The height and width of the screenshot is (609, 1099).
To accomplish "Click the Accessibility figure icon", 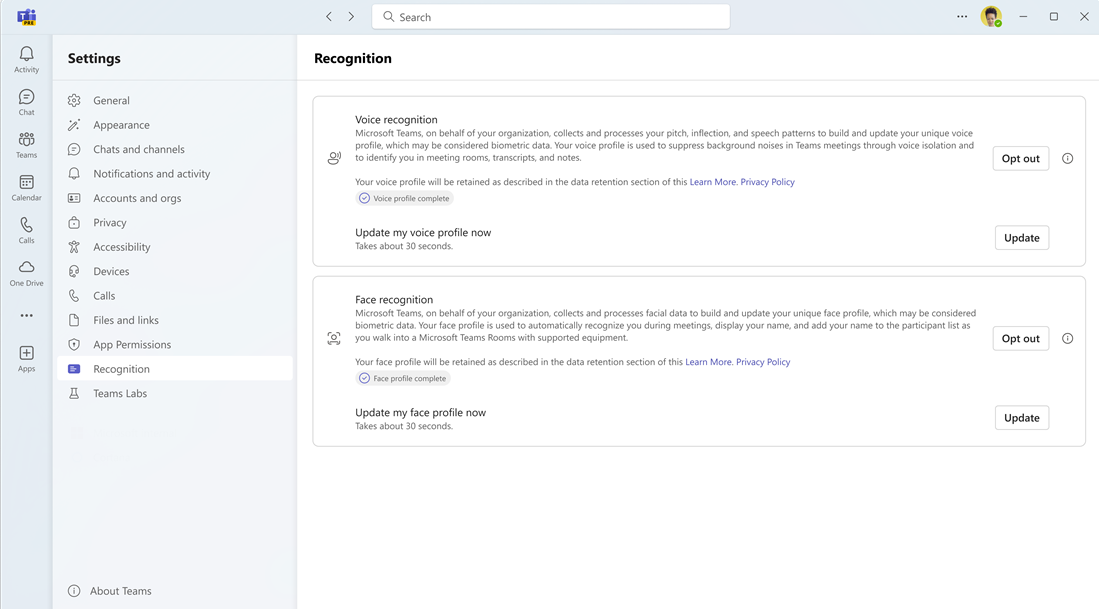I will (74, 247).
